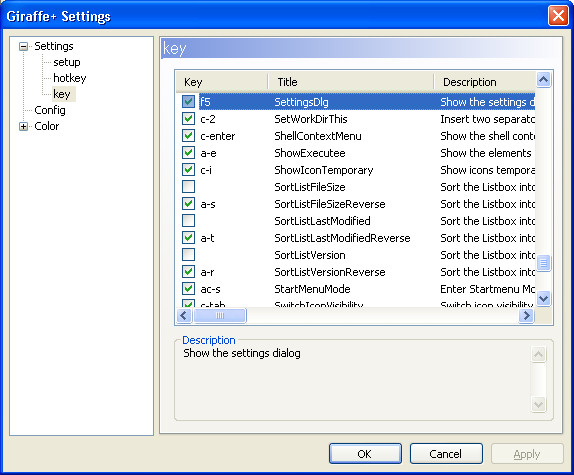574x475 pixels.
Task: Uncheck the a-r SortListVersionReverse checkbox
Action: (x=189, y=272)
